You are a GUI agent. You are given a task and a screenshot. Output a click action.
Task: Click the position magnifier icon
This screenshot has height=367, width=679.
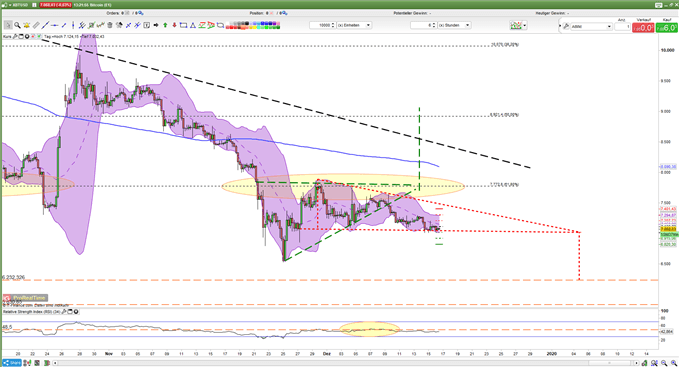(284, 13)
